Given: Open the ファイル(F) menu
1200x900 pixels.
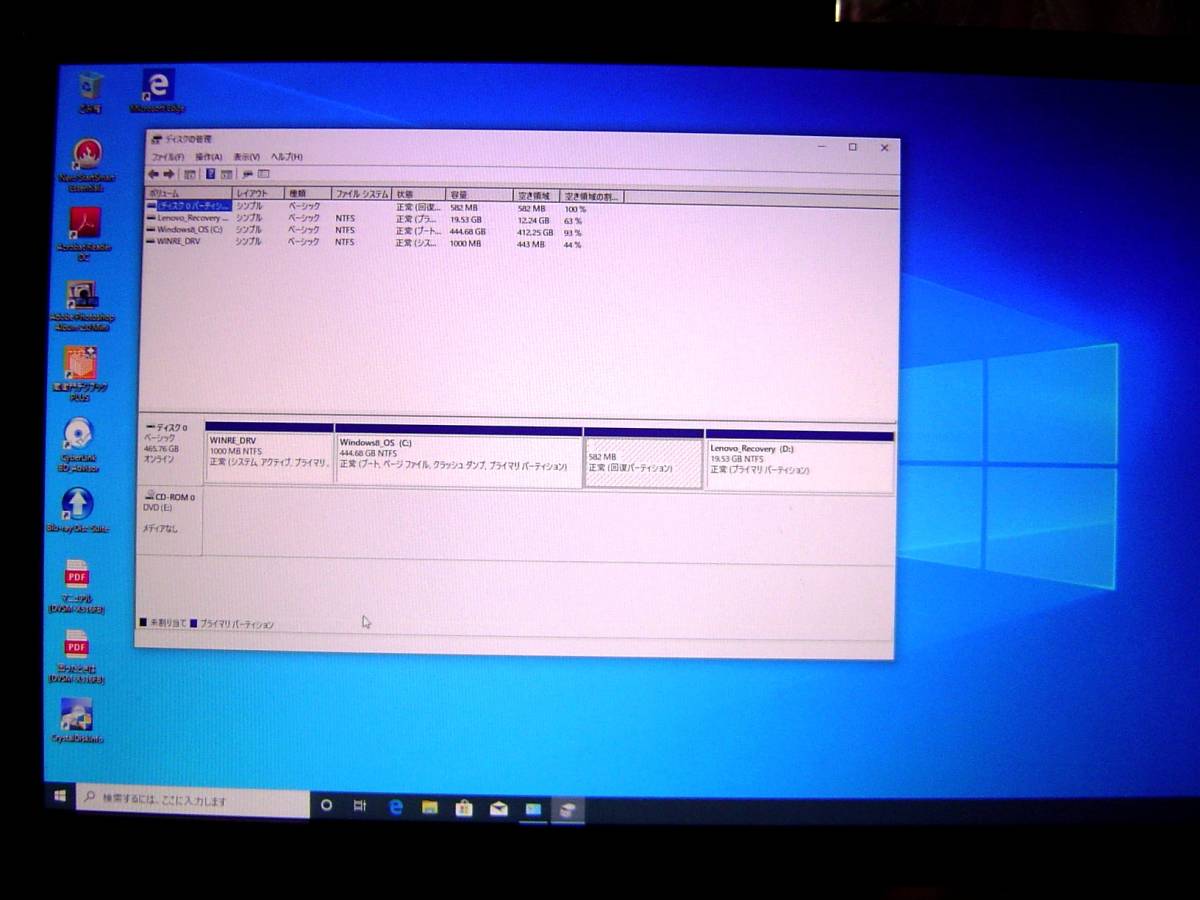Looking at the screenshot, I should point(167,157).
